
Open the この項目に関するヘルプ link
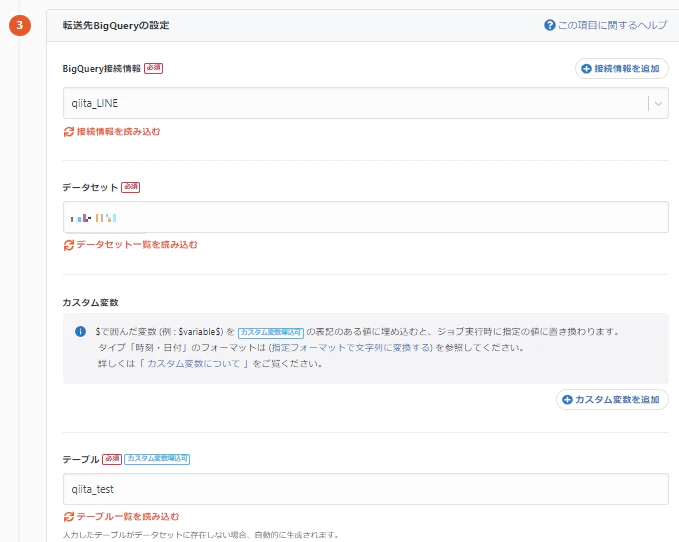612,25
